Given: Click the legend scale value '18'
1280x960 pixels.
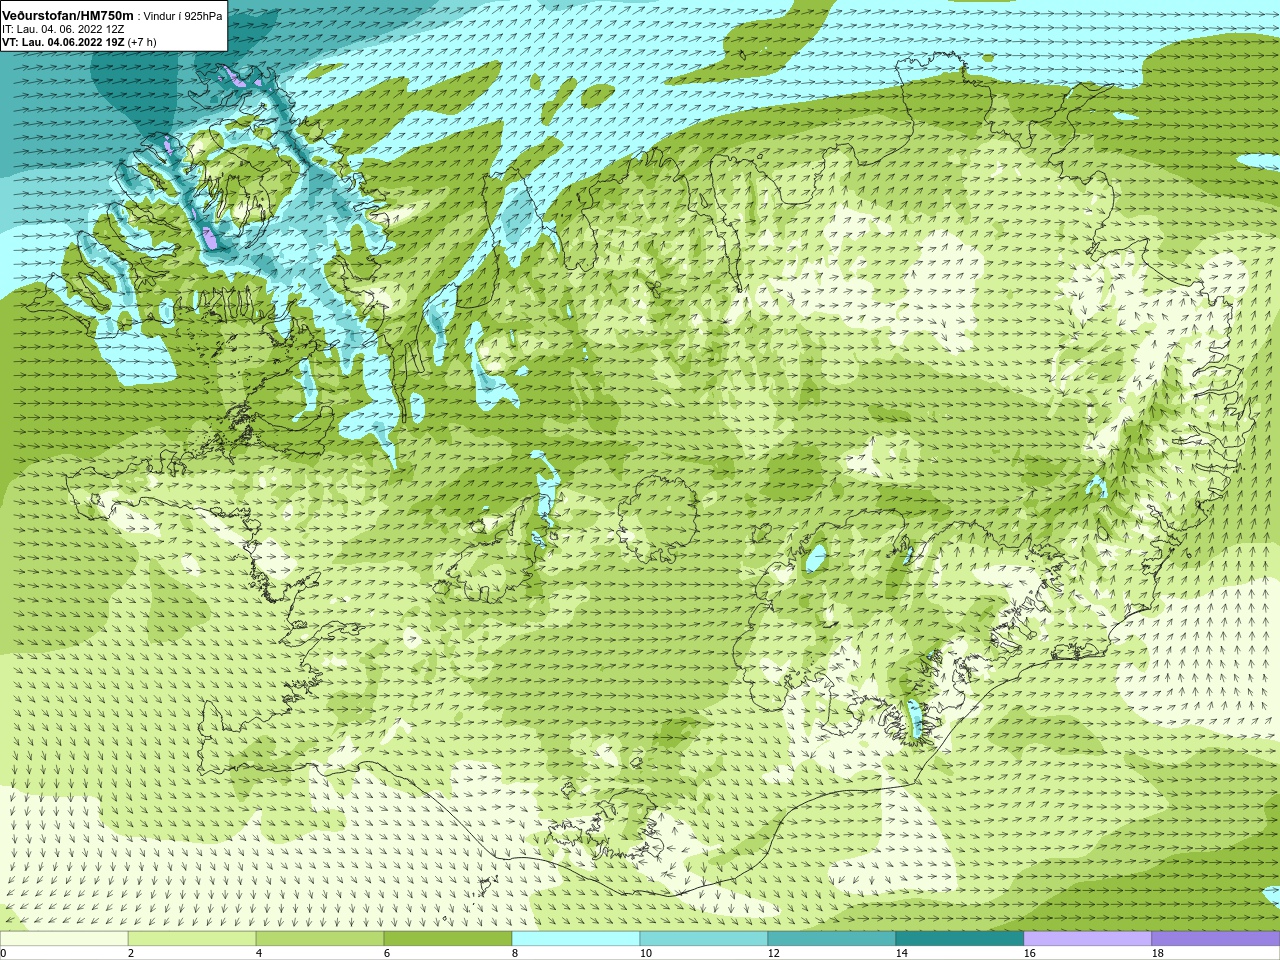Looking at the screenshot, I should point(1157,953).
